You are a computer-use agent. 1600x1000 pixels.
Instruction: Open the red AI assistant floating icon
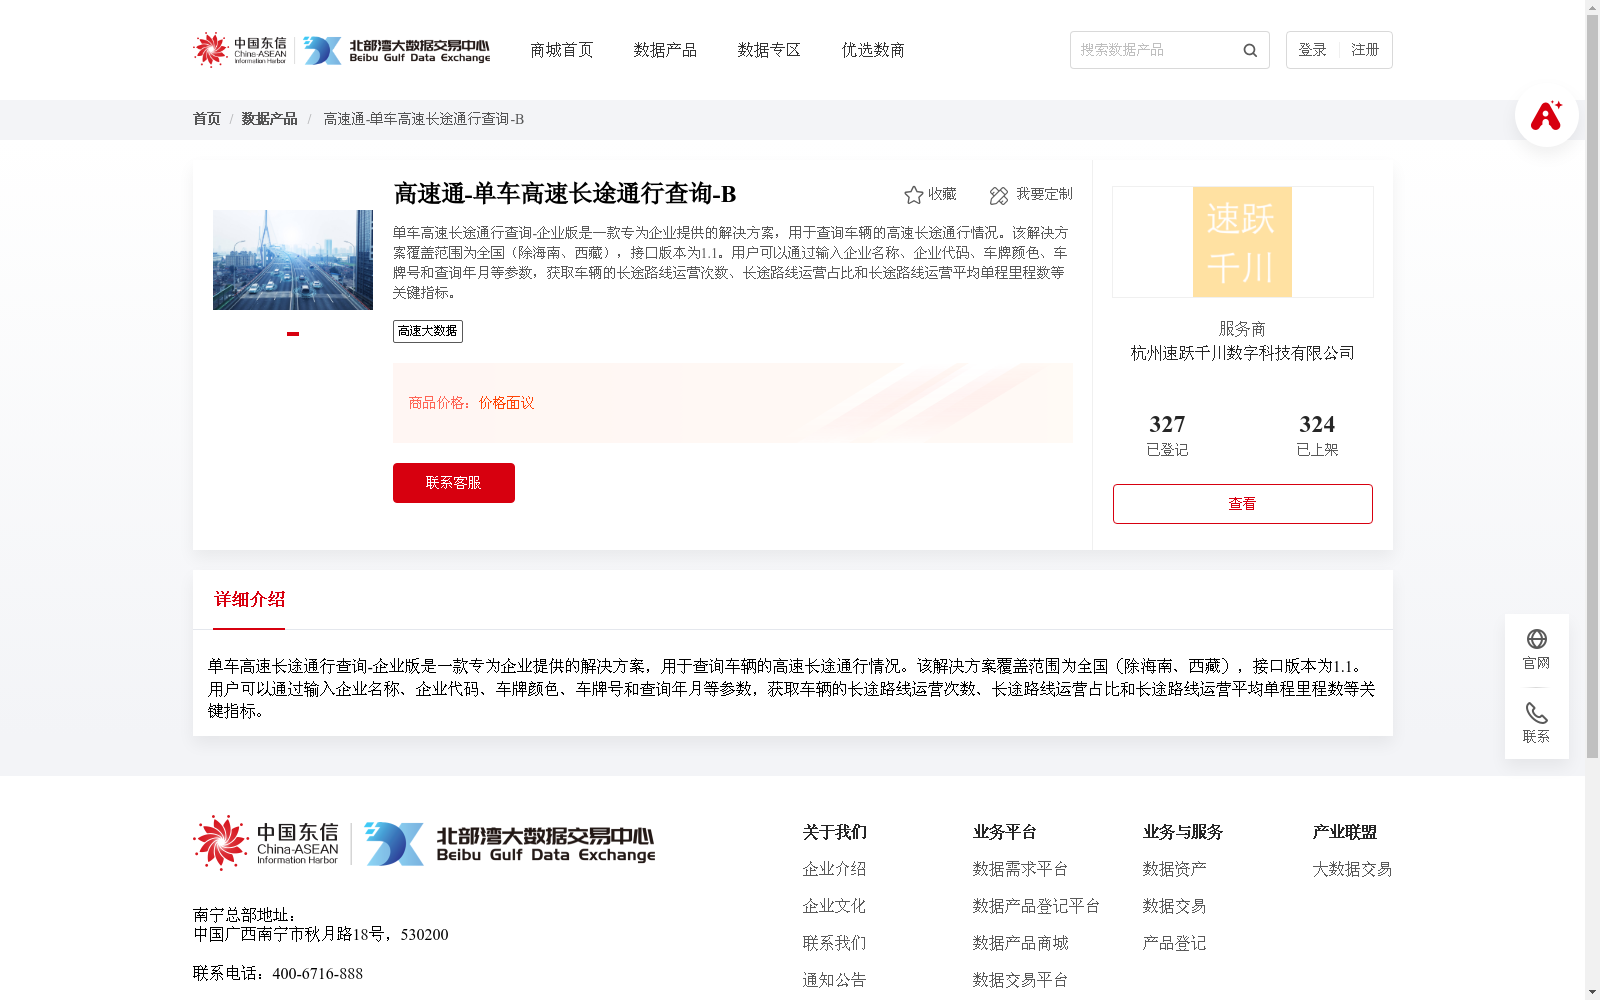point(1546,115)
